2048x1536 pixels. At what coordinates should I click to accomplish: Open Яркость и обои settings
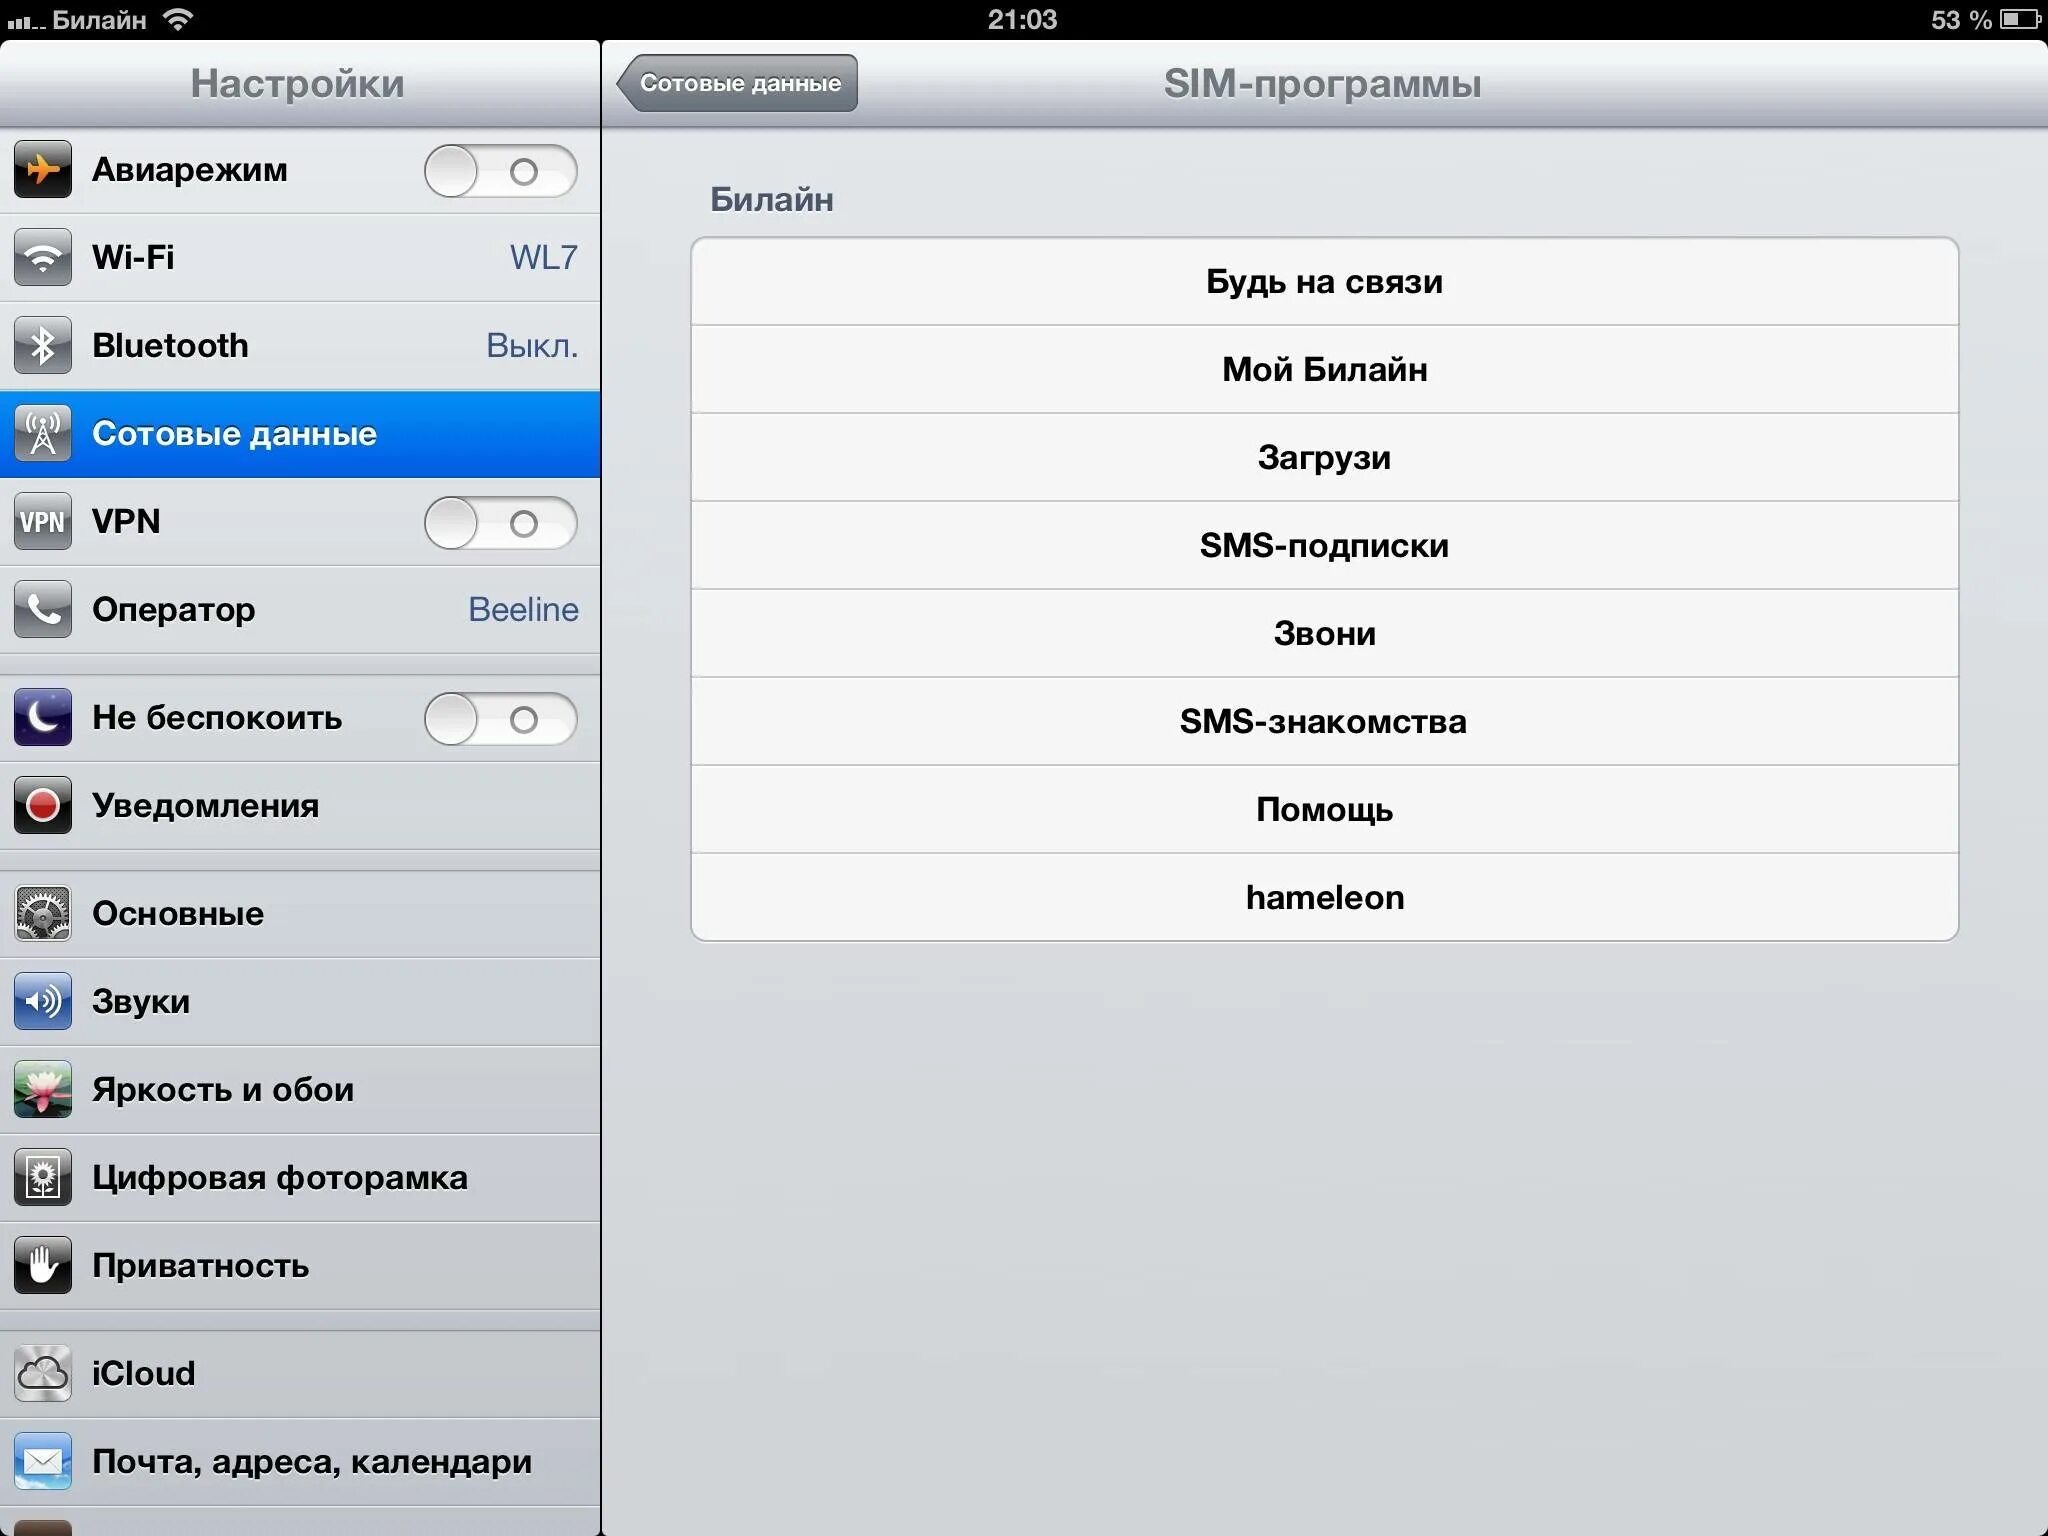tap(300, 1090)
